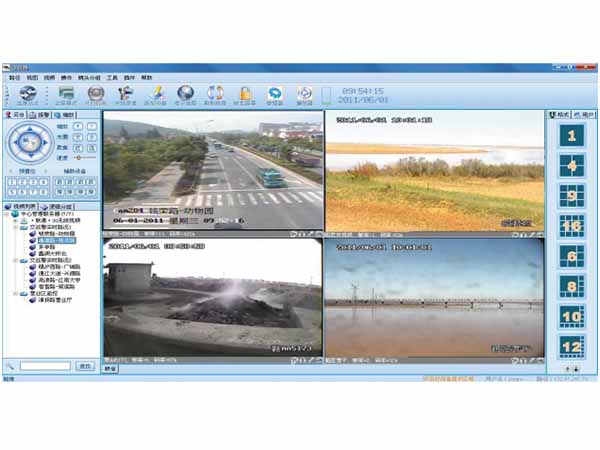
Task: Select the grayscale smoke camera video pane
Action: click(213, 298)
